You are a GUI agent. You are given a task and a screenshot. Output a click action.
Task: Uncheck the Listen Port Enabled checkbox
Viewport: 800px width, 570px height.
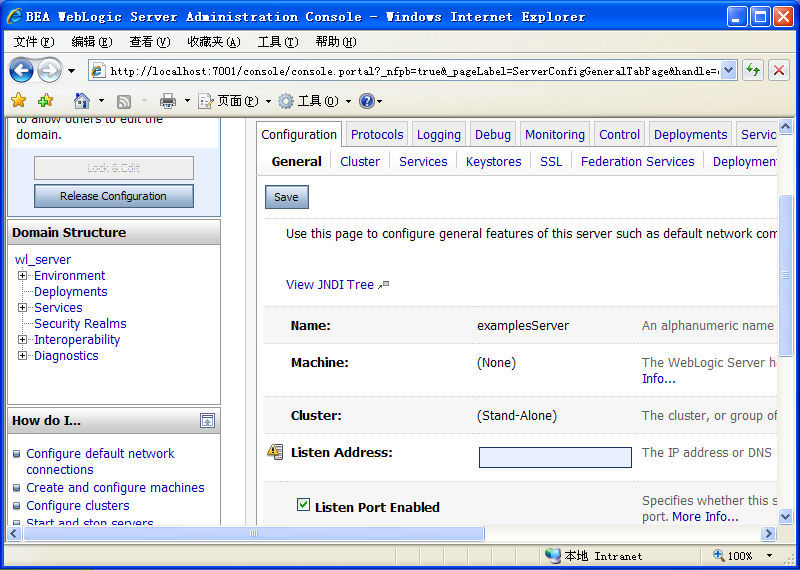pyautogui.click(x=304, y=505)
